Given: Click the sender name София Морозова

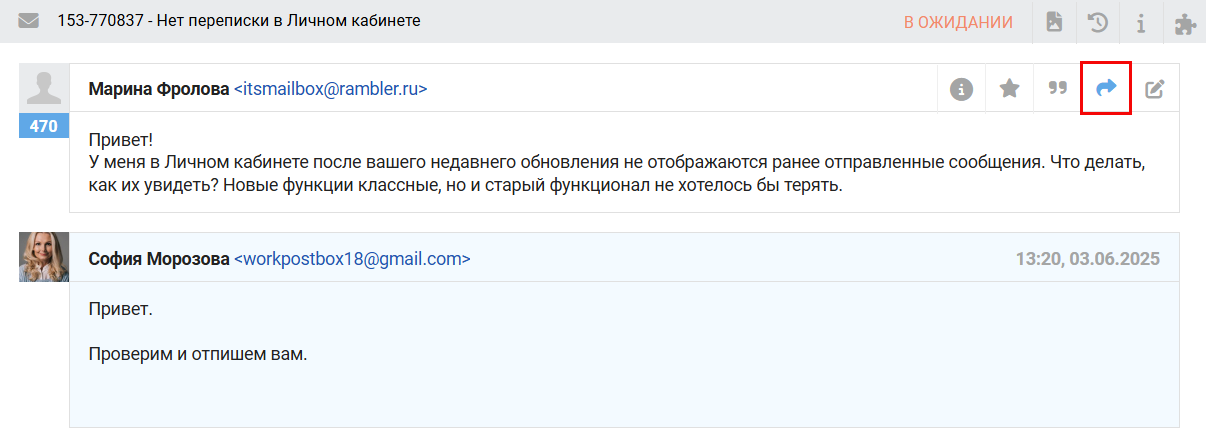Looking at the screenshot, I should [x=158, y=259].
